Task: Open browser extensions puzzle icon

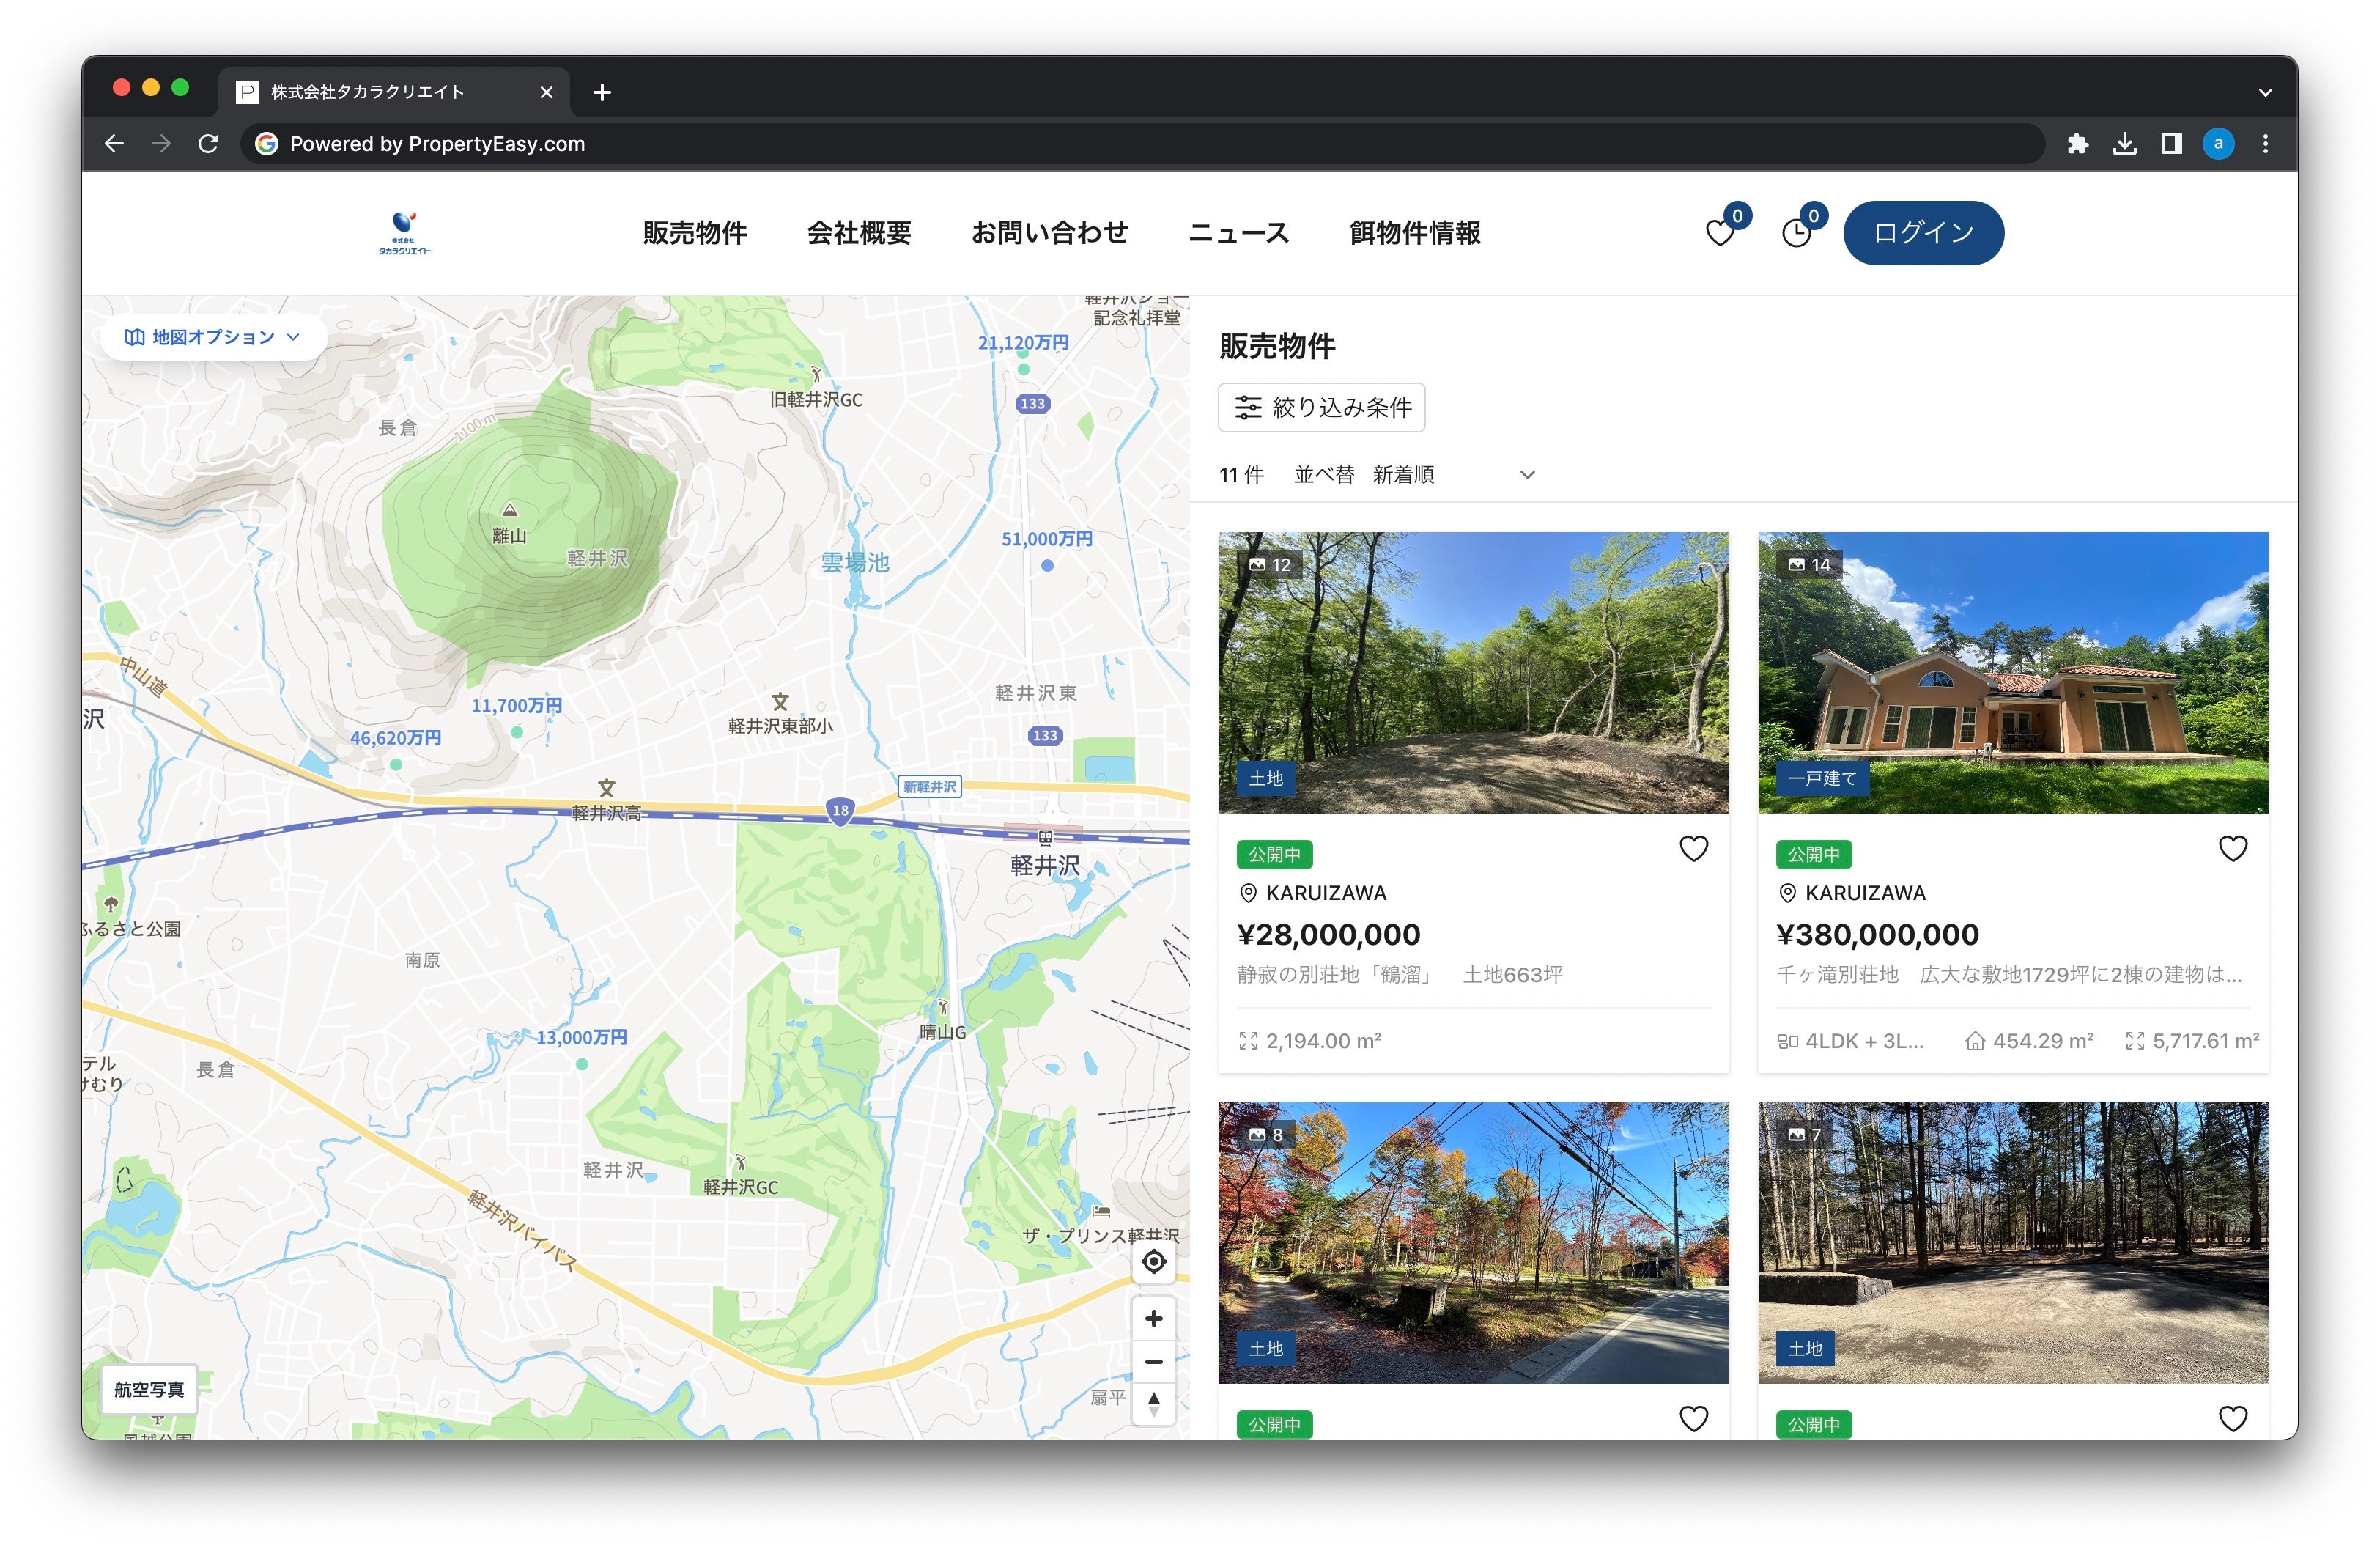Action: [x=2077, y=144]
